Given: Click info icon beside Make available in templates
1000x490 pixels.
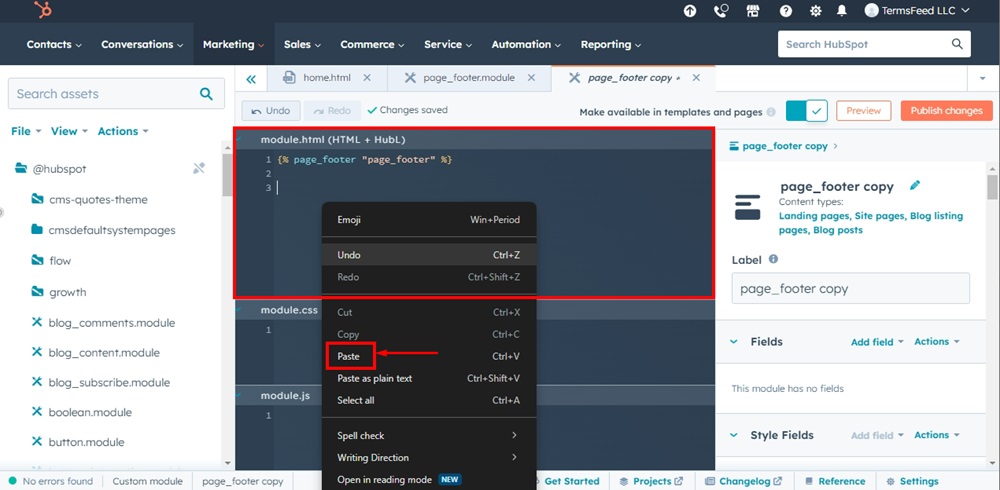Looking at the screenshot, I should coord(771,112).
